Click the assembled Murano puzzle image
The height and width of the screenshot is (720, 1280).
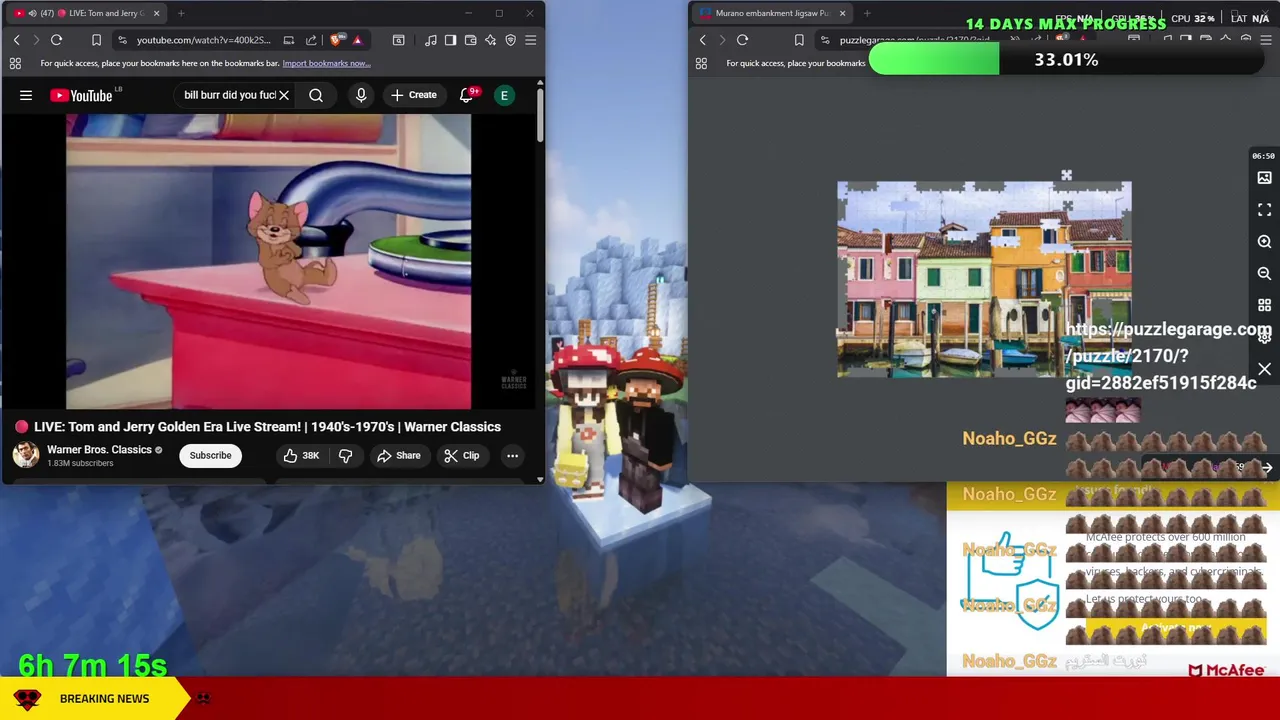[984, 280]
